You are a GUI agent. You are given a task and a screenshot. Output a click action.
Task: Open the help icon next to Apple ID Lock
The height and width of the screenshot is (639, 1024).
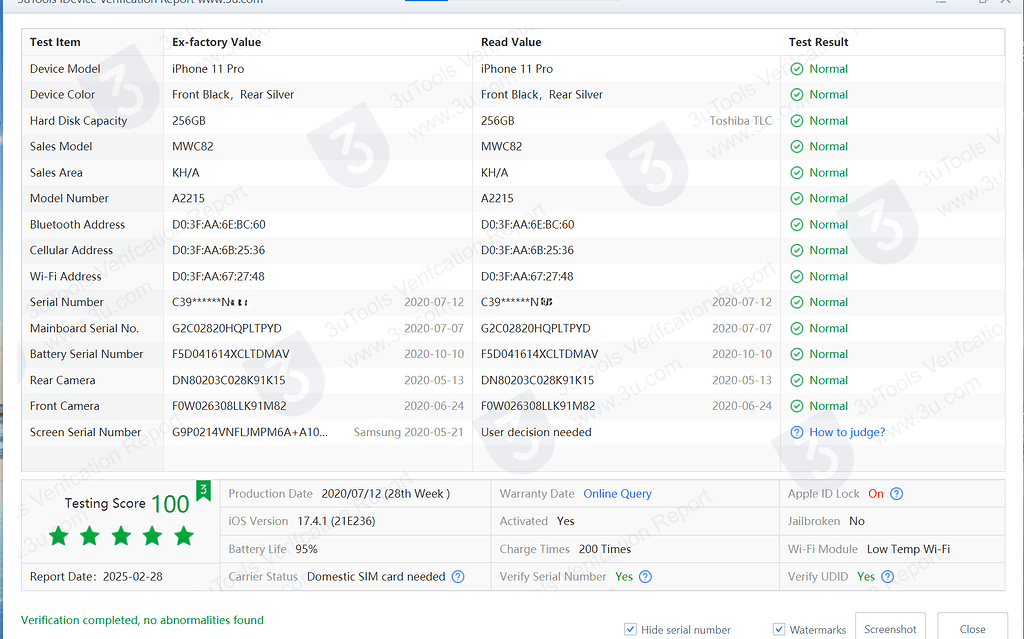897,494
